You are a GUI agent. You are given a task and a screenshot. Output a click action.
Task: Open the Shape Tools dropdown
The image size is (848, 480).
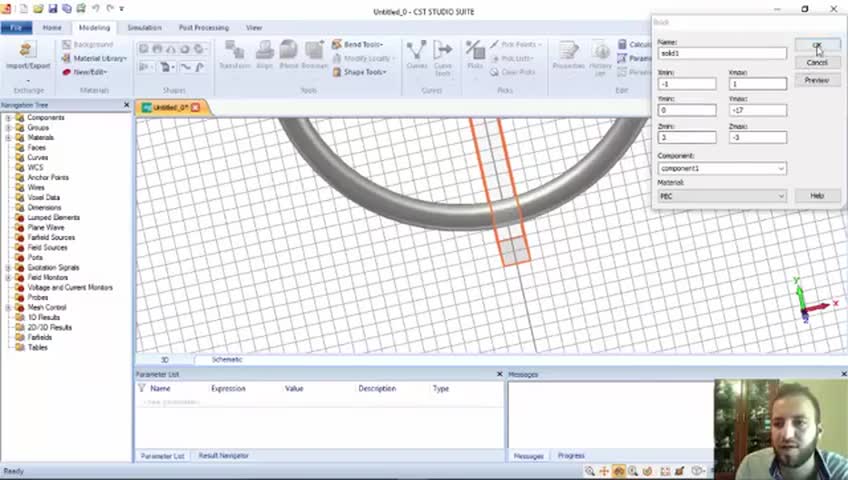[359, 72]
